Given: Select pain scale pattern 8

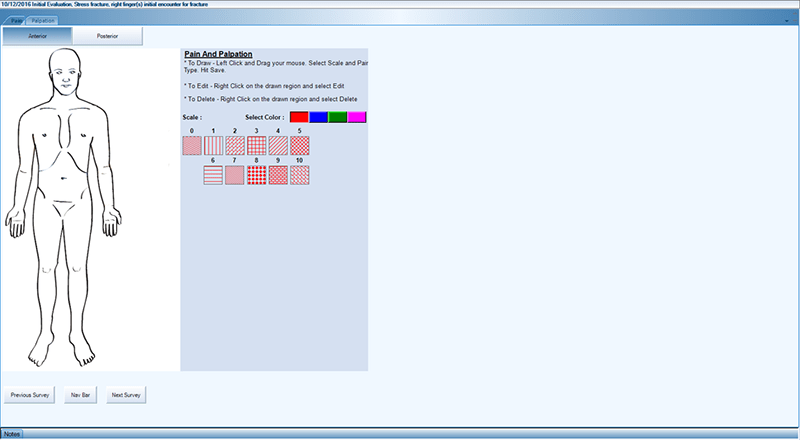Looking at the screenshot, I should (x=256, y=175).
